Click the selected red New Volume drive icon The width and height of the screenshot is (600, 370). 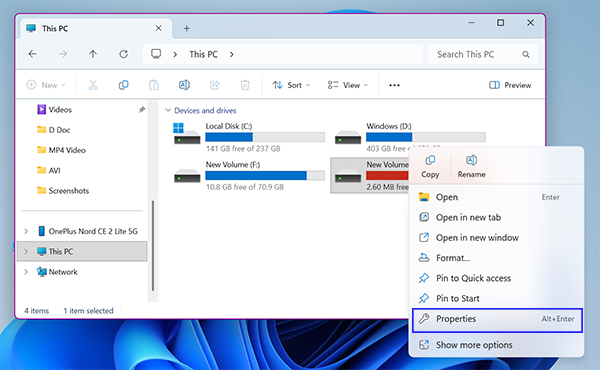(x=347, y=176)
